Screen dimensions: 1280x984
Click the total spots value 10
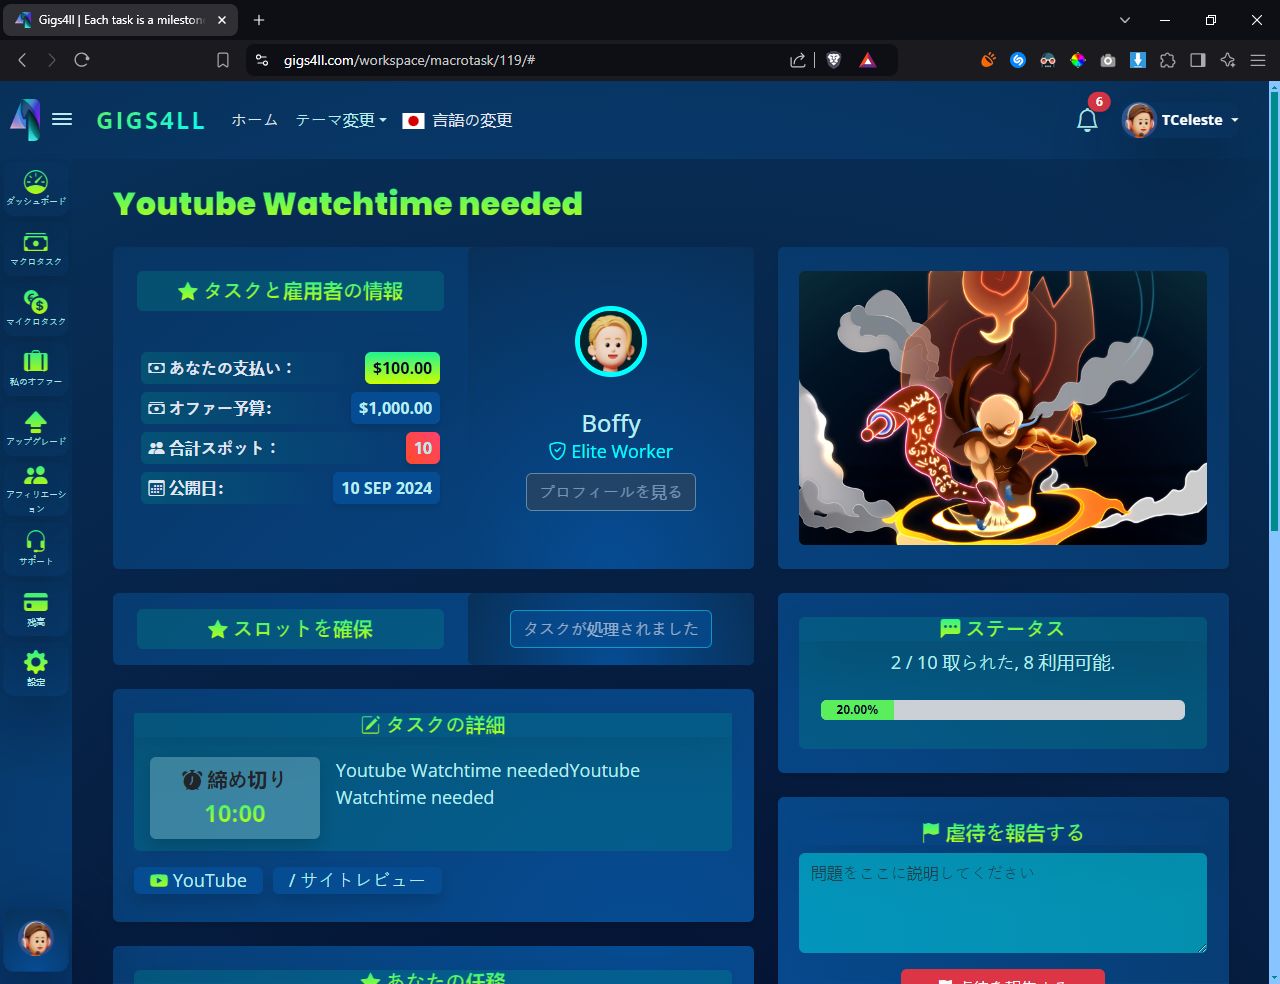[423, 448]
